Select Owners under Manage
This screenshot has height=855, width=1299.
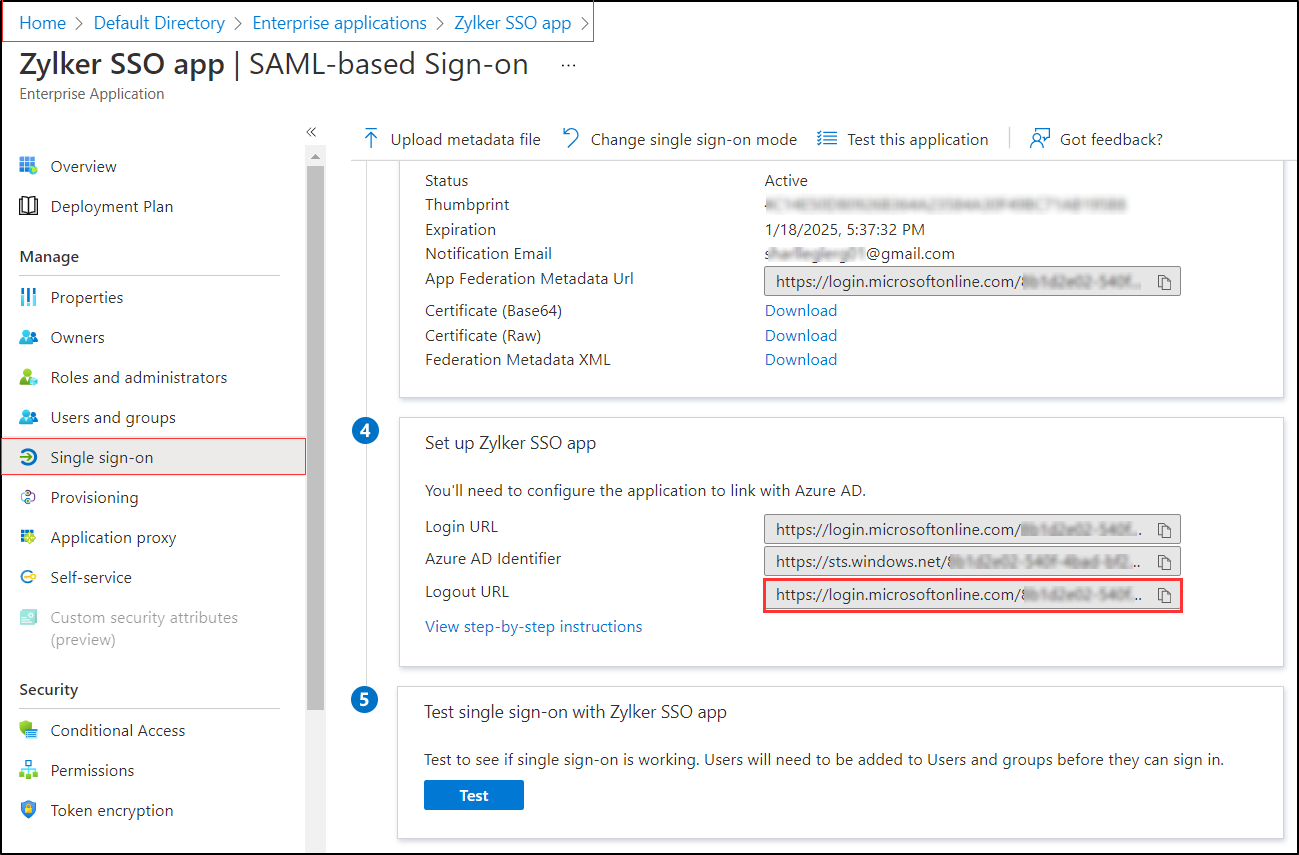pyautogui.click(x=77, y=337)
